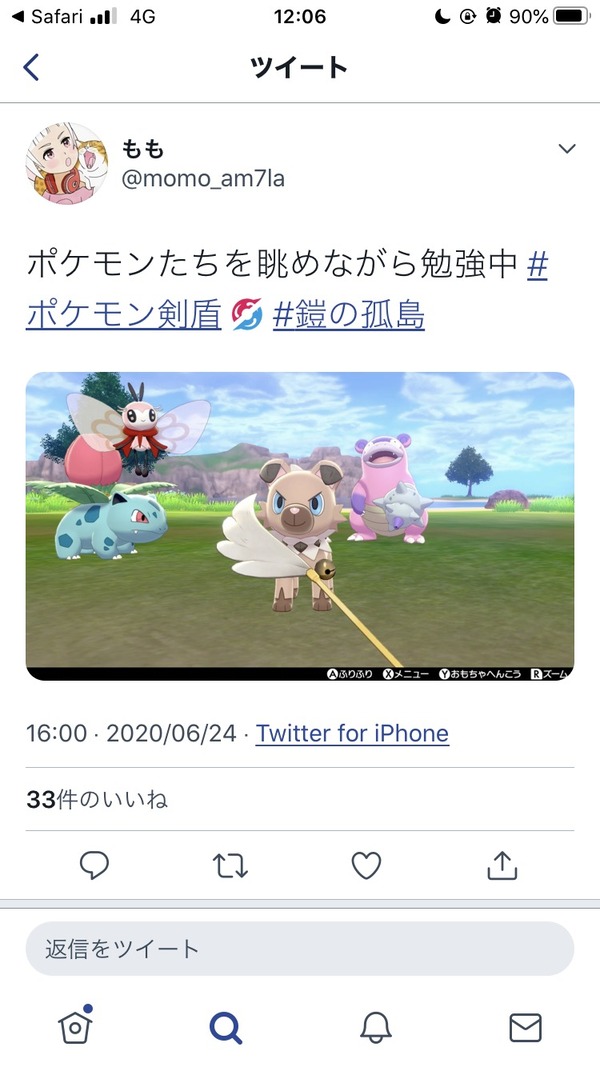Open the Pokémon game screenshot image

pyautogui.click(x=300, y=526)
